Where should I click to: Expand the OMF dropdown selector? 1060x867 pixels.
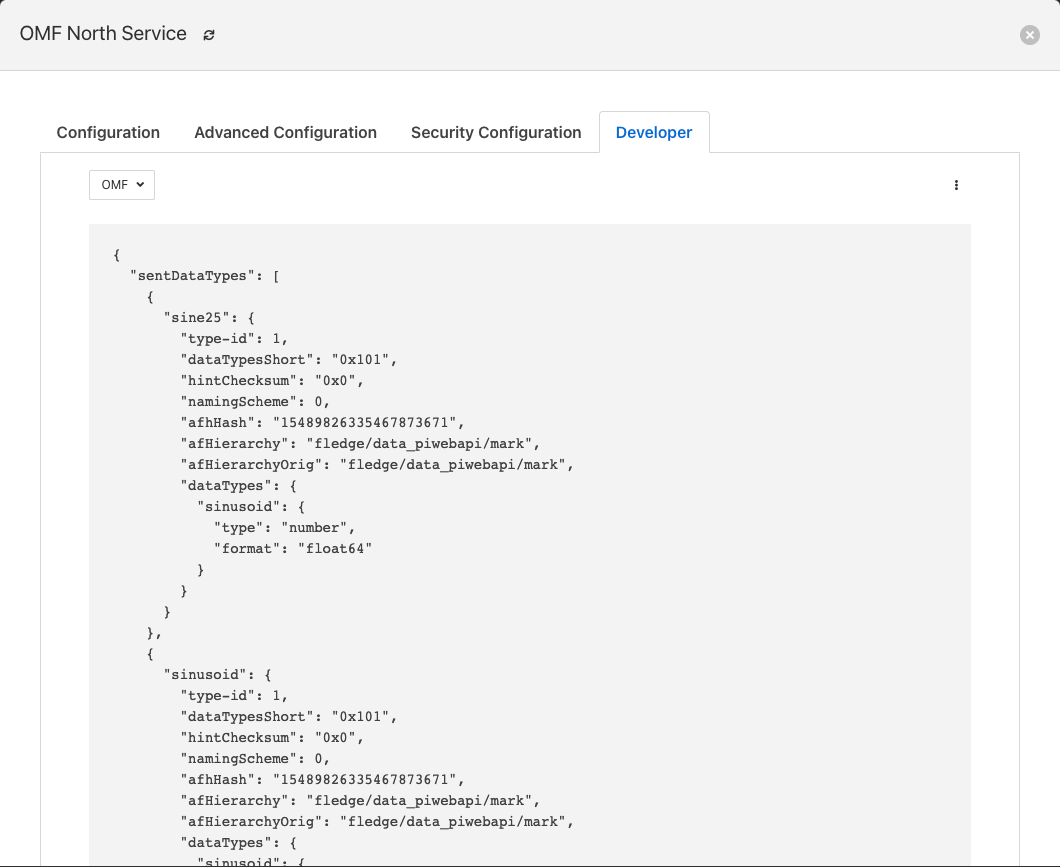122,185
